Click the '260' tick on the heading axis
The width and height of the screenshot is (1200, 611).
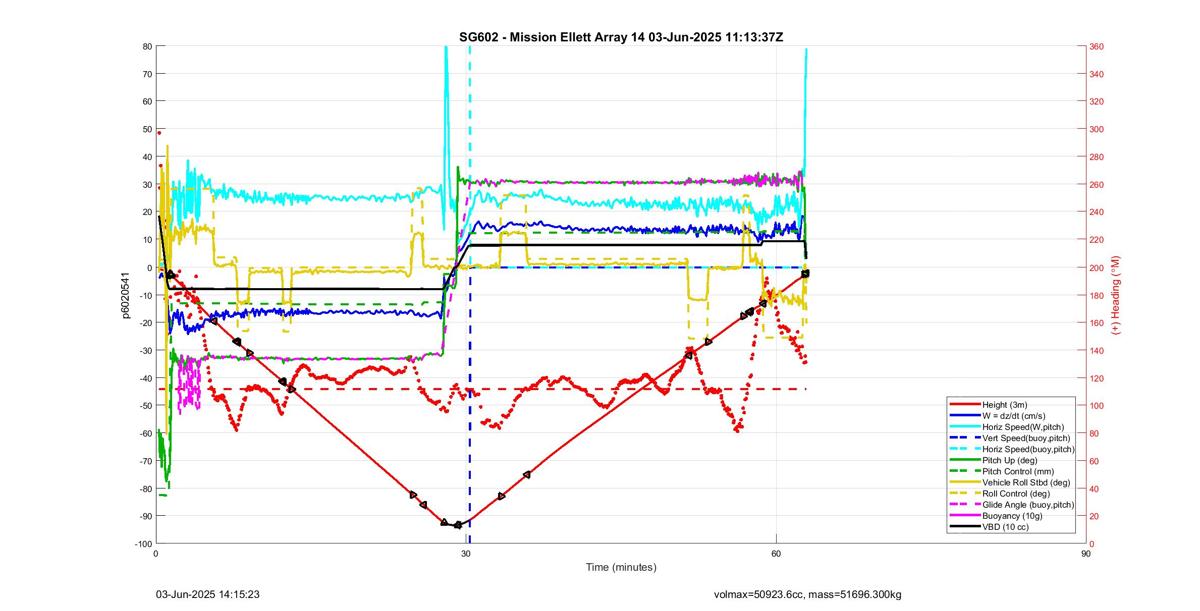1098,184
